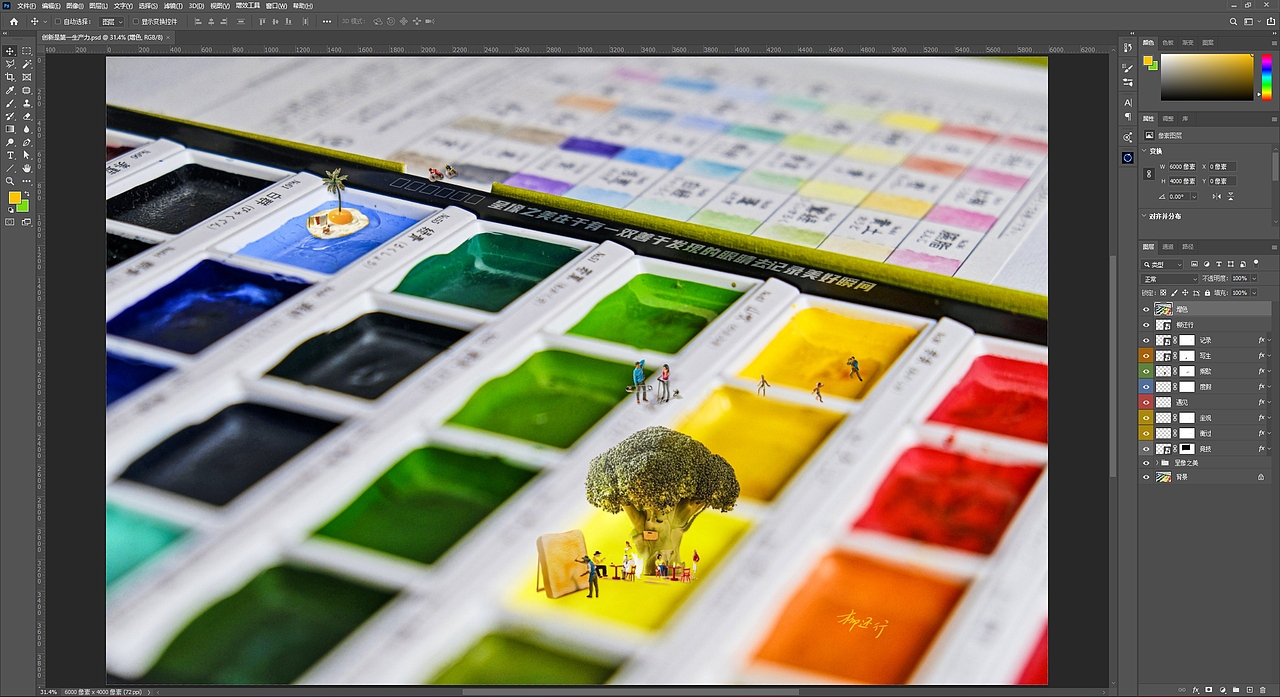Select the Eyedropper tool
The width and height of the screenshot is (1280, 697).
(x=10, y=90)
